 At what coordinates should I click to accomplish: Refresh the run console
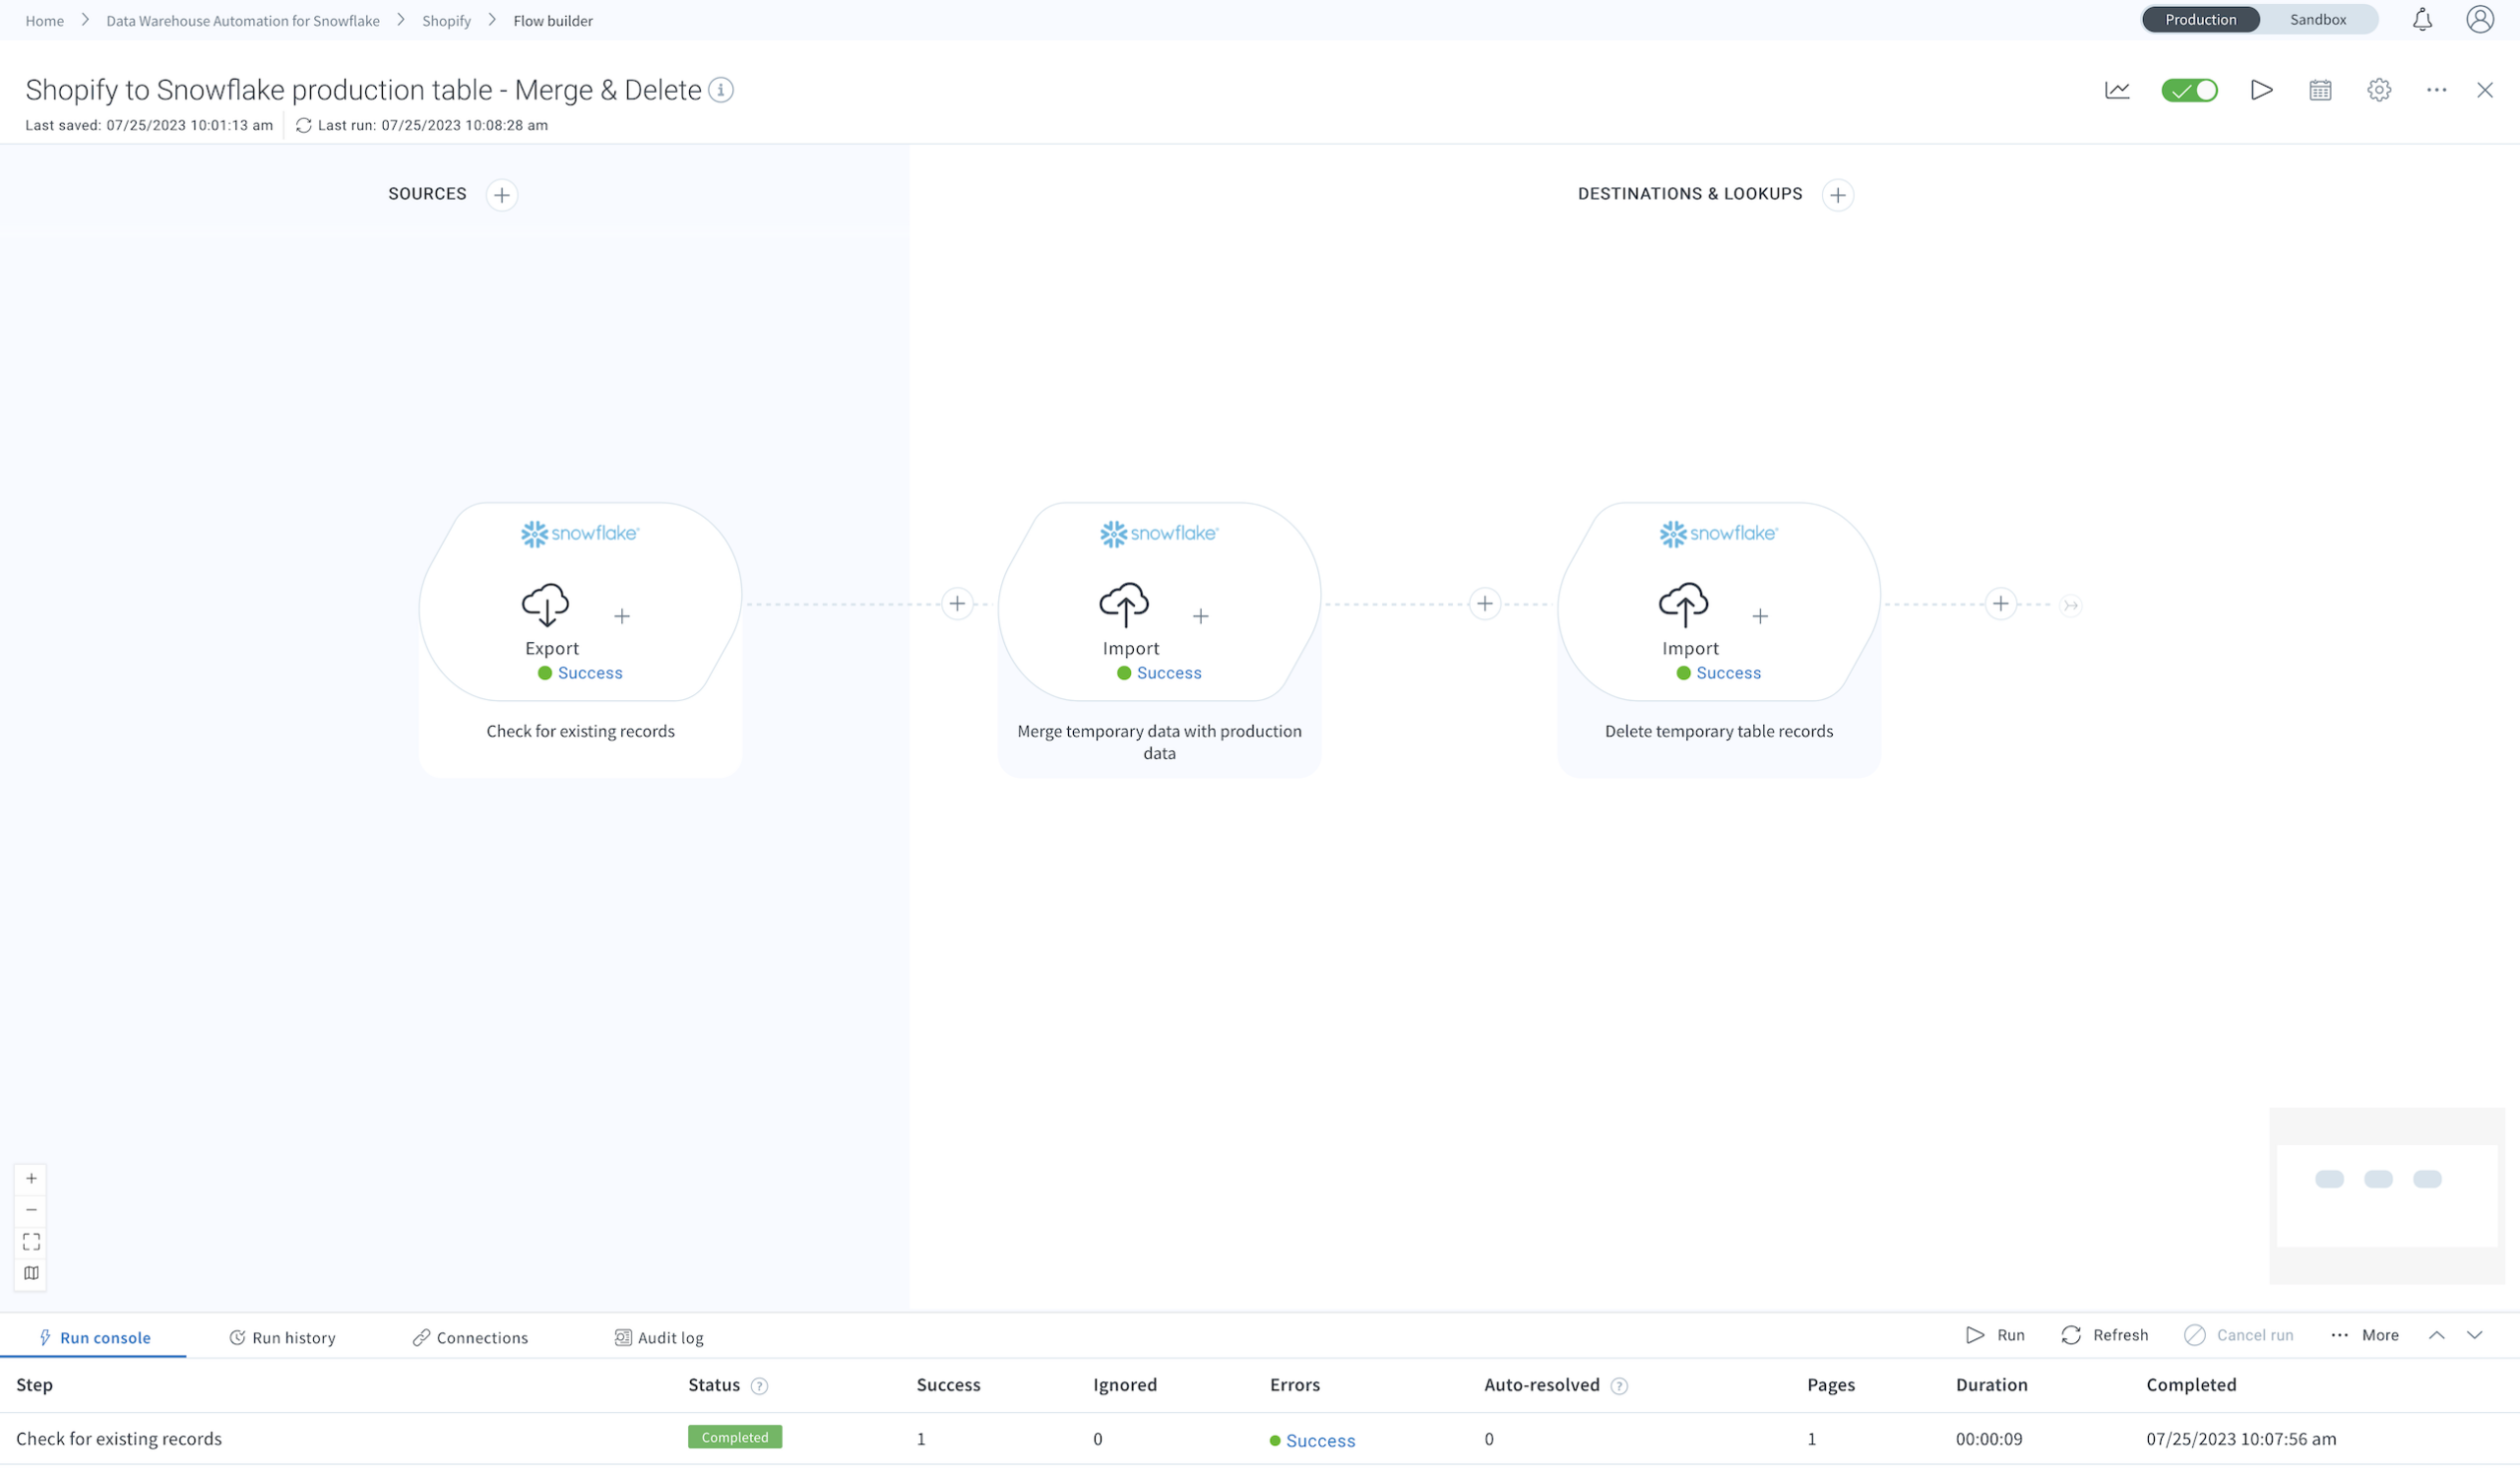pos(2105,1336)
